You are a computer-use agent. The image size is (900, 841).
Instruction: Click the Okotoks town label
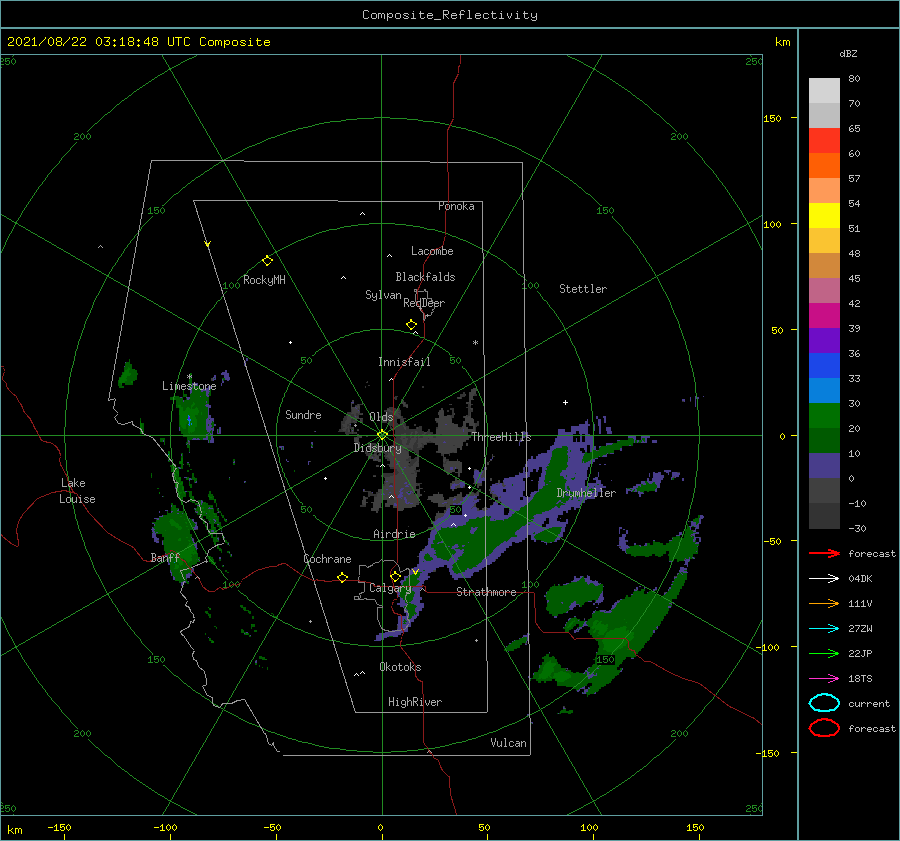tap(400, 667)
